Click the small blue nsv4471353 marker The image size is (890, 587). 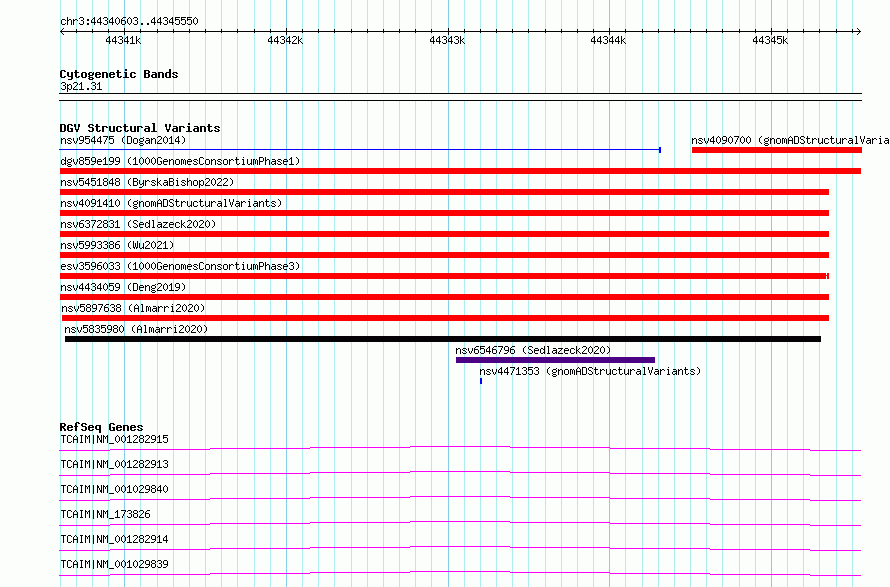481,381
